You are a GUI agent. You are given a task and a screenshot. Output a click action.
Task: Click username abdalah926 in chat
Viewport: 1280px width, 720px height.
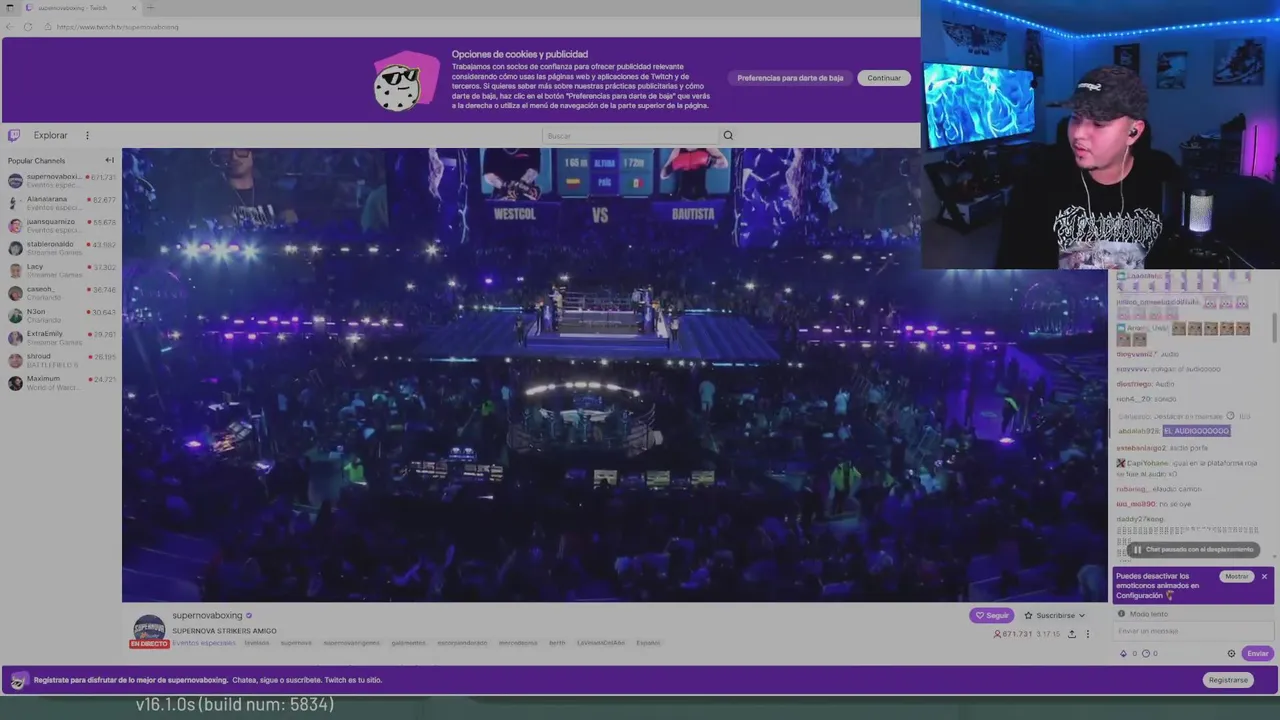point(1139,431)
